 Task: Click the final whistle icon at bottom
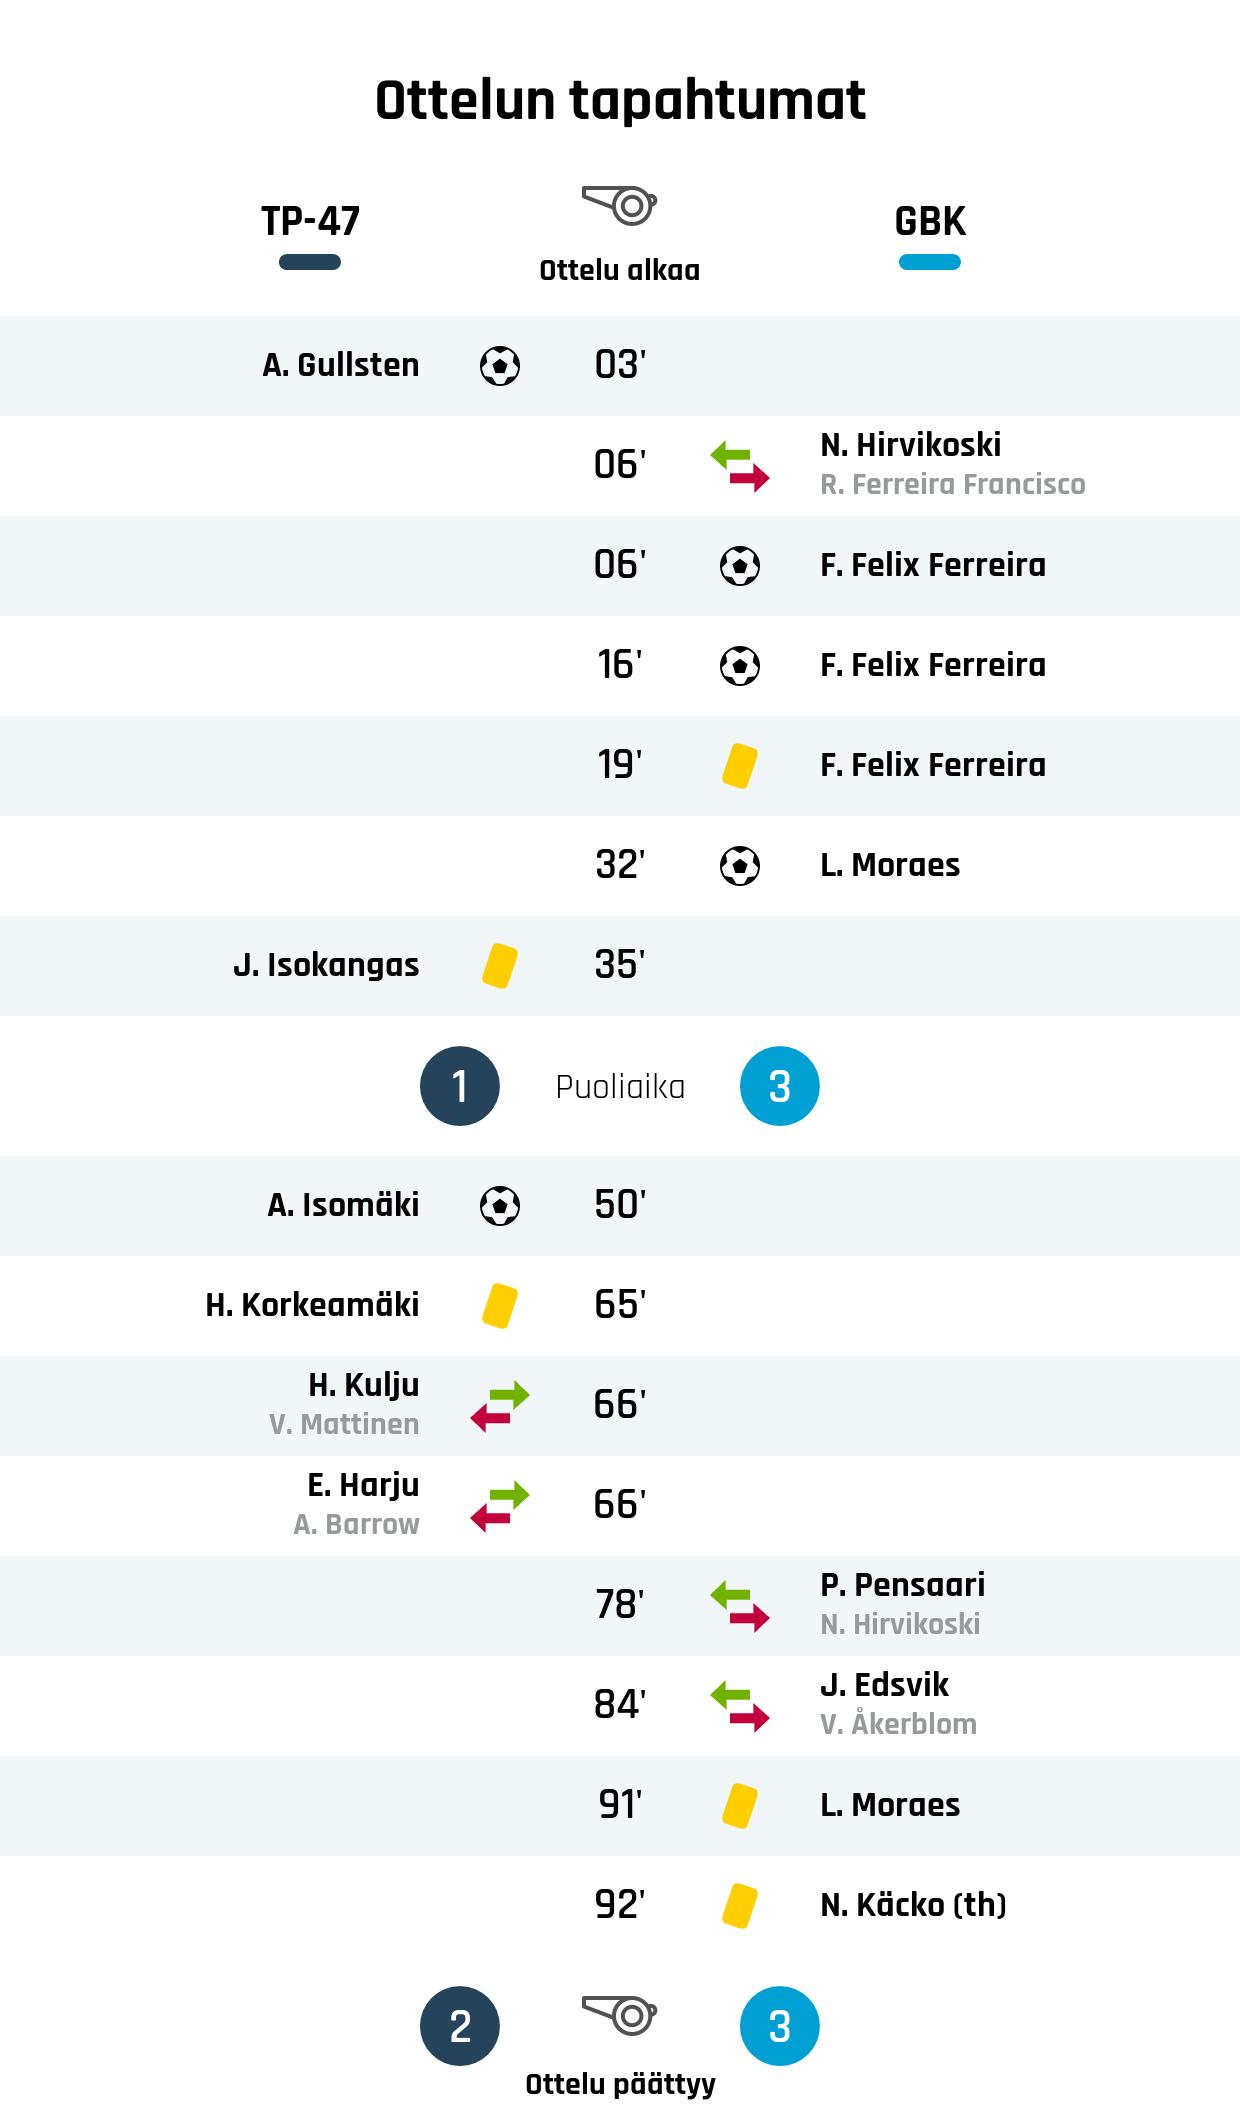click(x=619, y=2014)
